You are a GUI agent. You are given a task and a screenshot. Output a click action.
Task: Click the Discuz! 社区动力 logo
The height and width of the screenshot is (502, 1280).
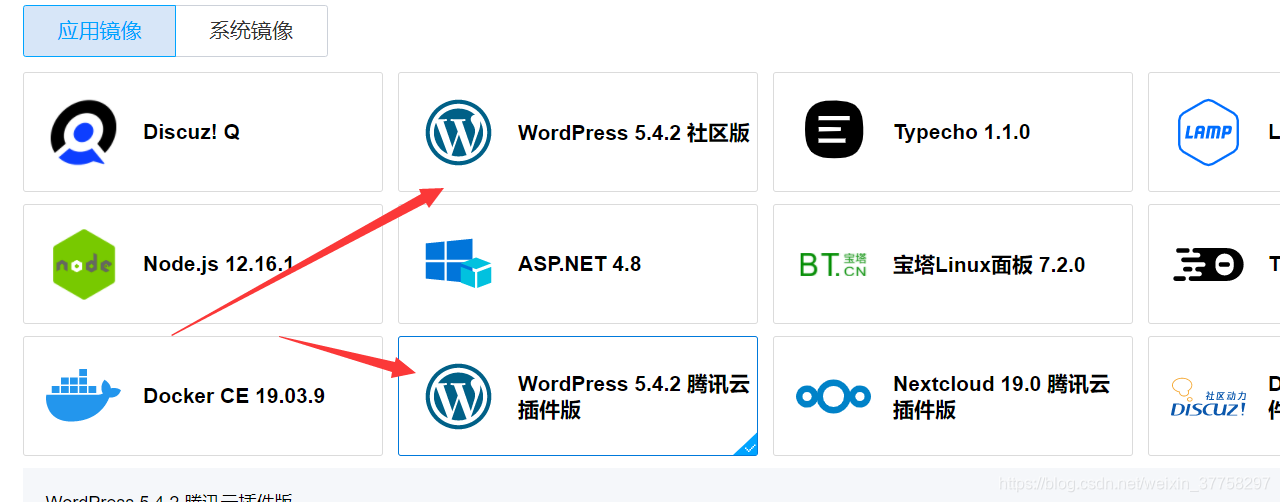1208,397
